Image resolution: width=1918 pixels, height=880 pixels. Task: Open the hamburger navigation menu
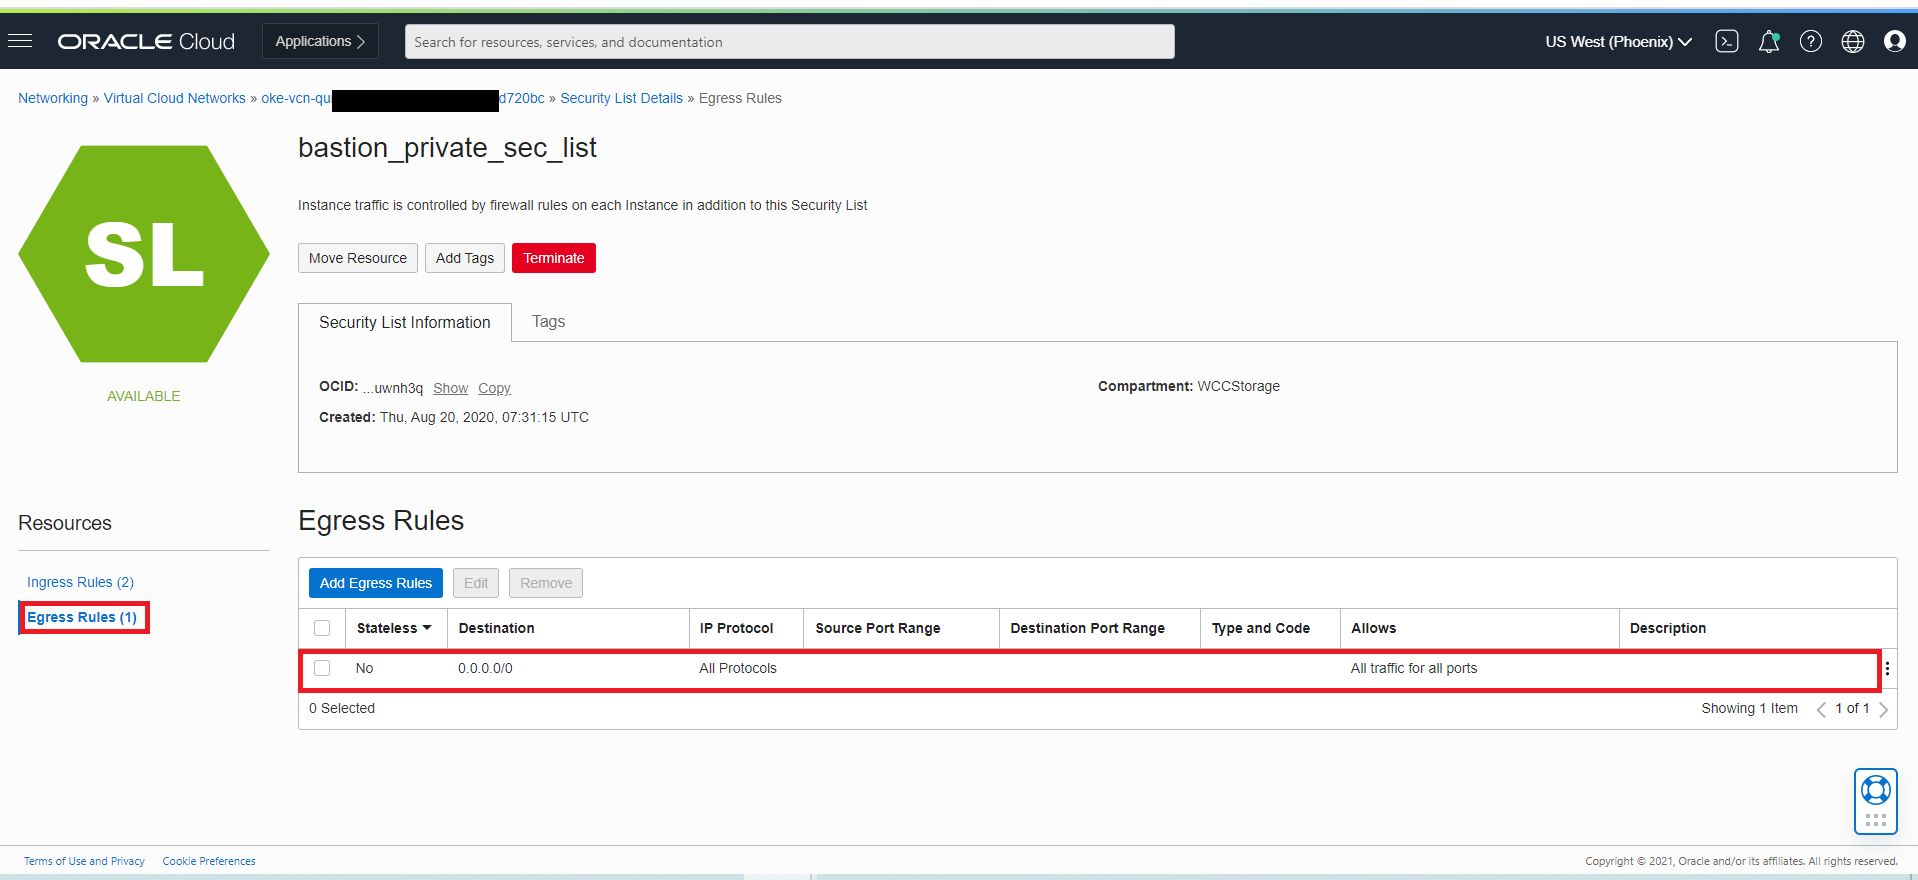coord(20,41)
